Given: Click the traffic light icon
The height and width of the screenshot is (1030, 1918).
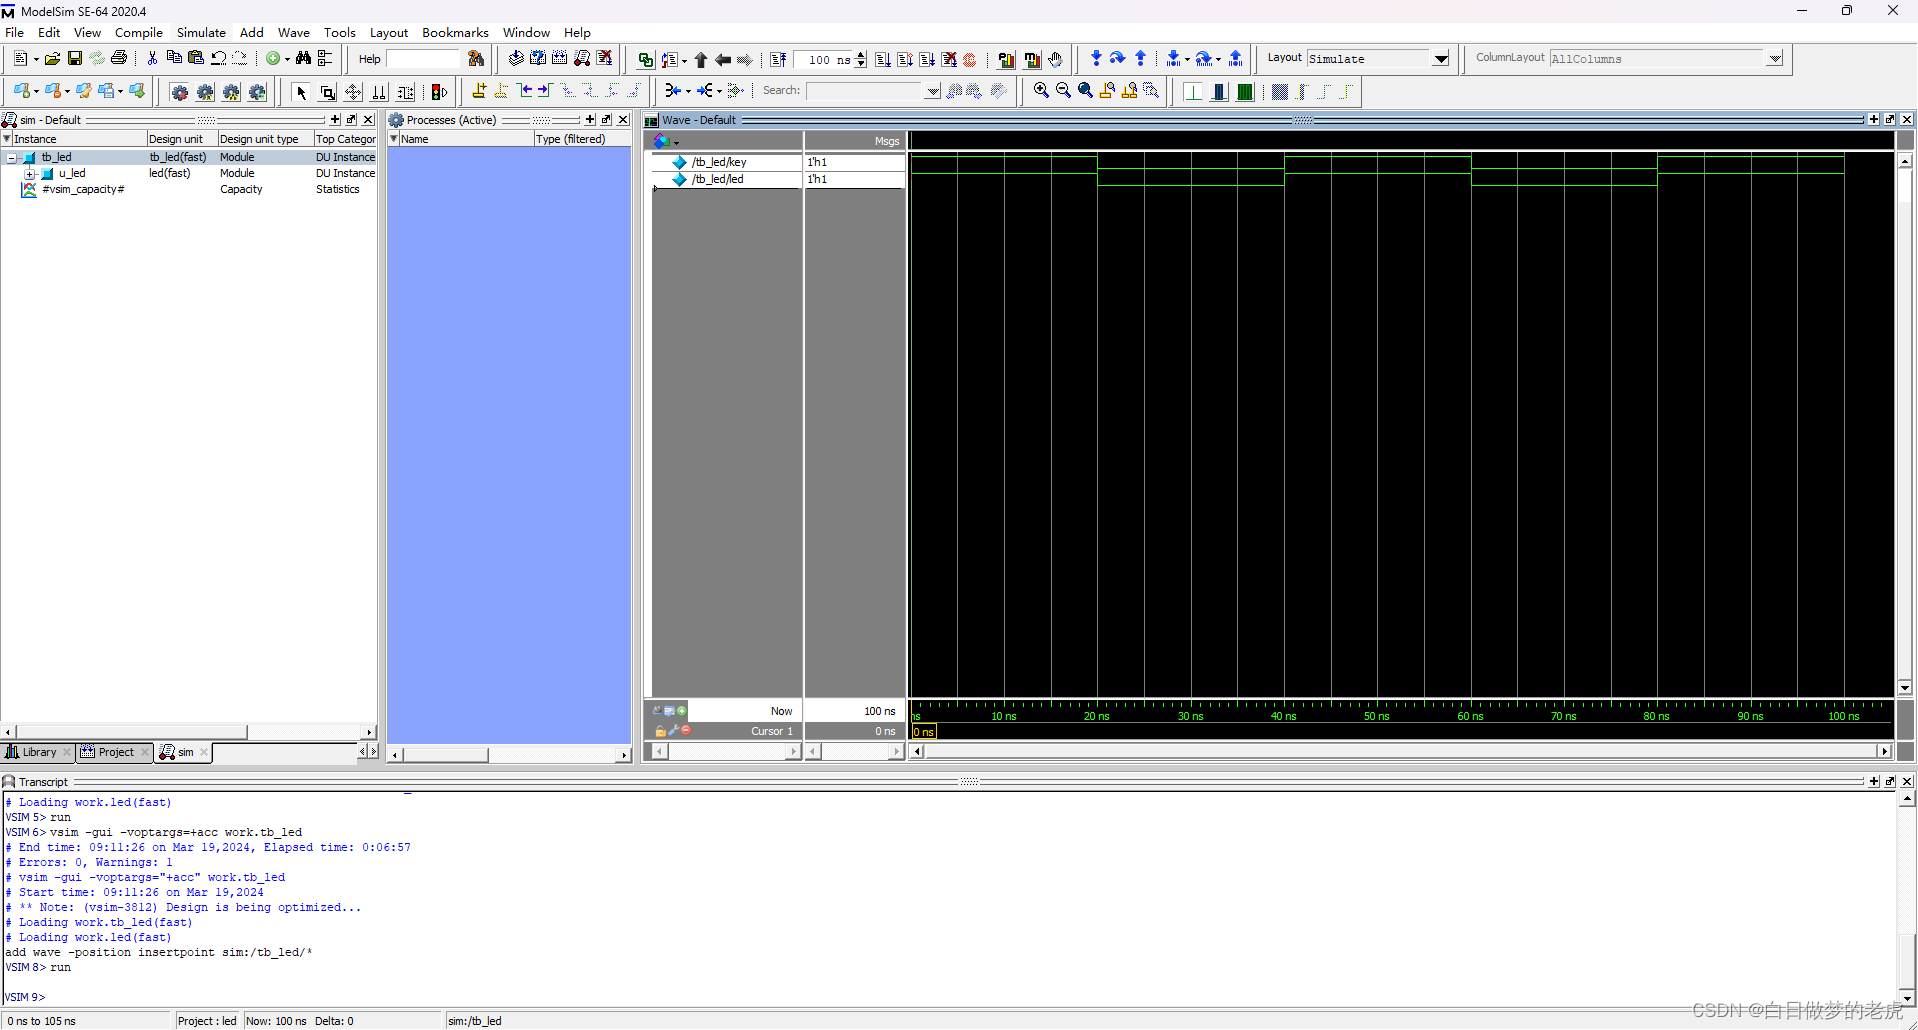Looking at the screenshot, I should pos(439,92).
